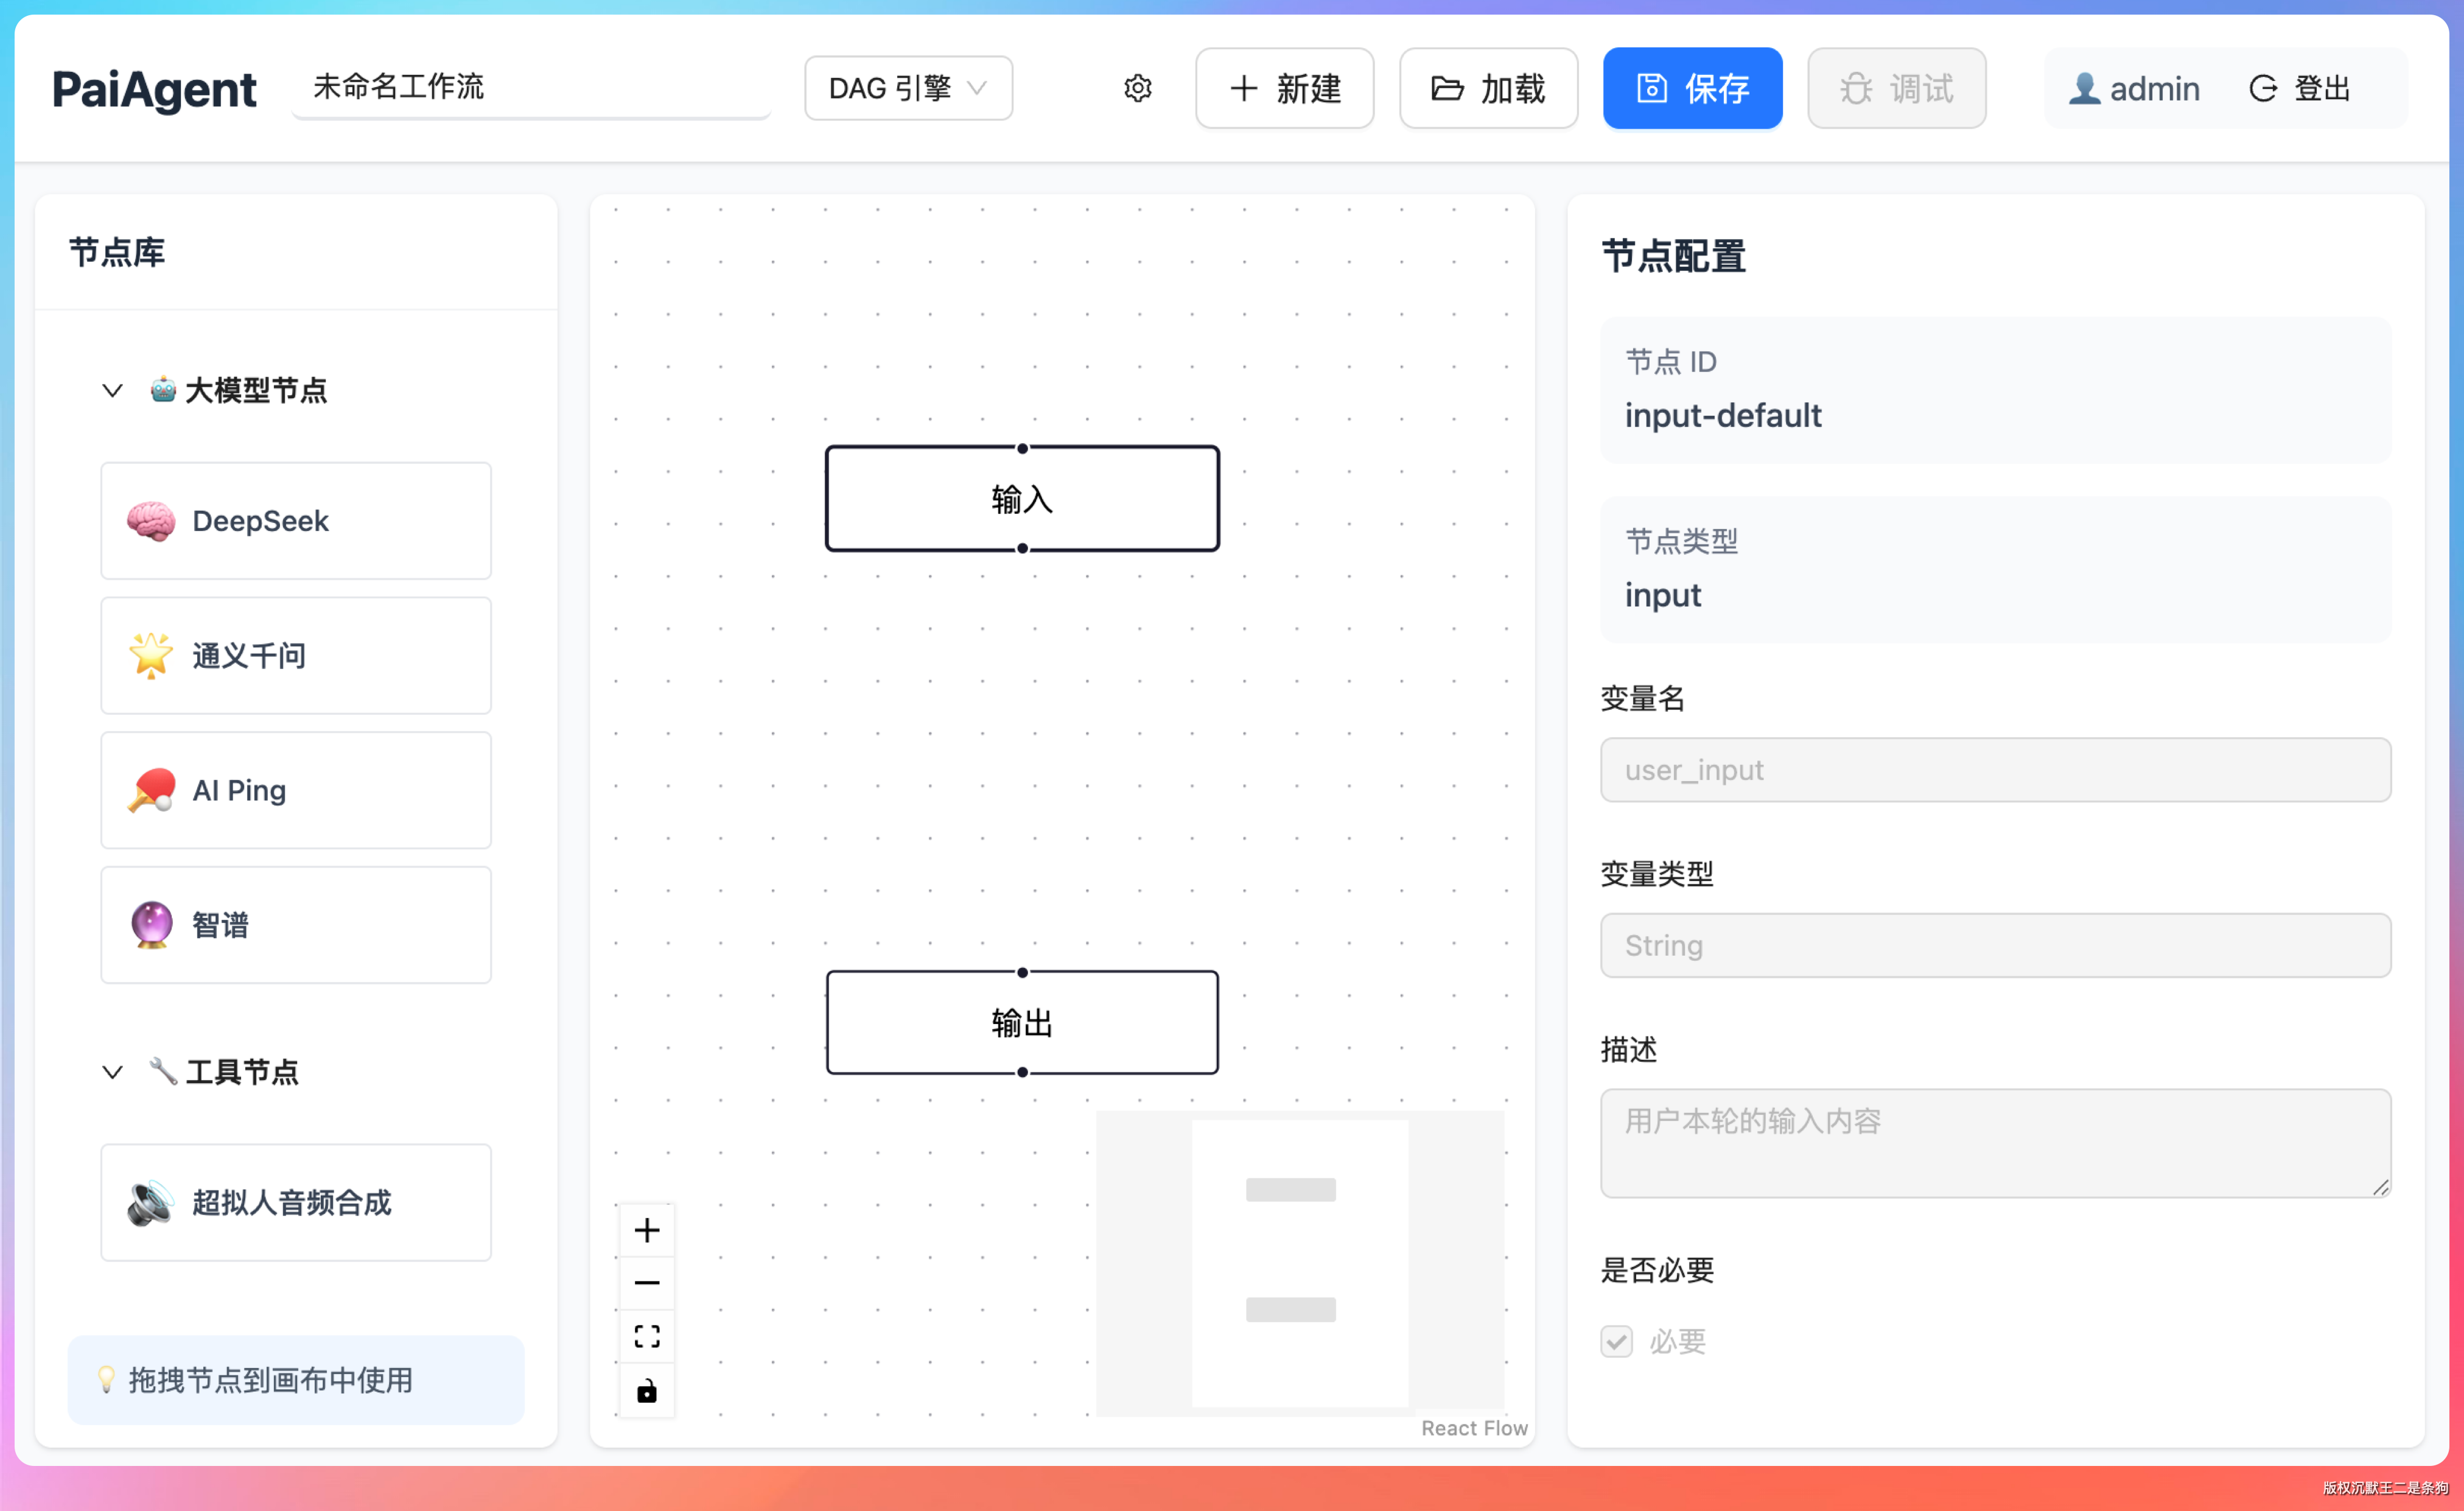Click 新建 to create workflow

coord(1284,88)
